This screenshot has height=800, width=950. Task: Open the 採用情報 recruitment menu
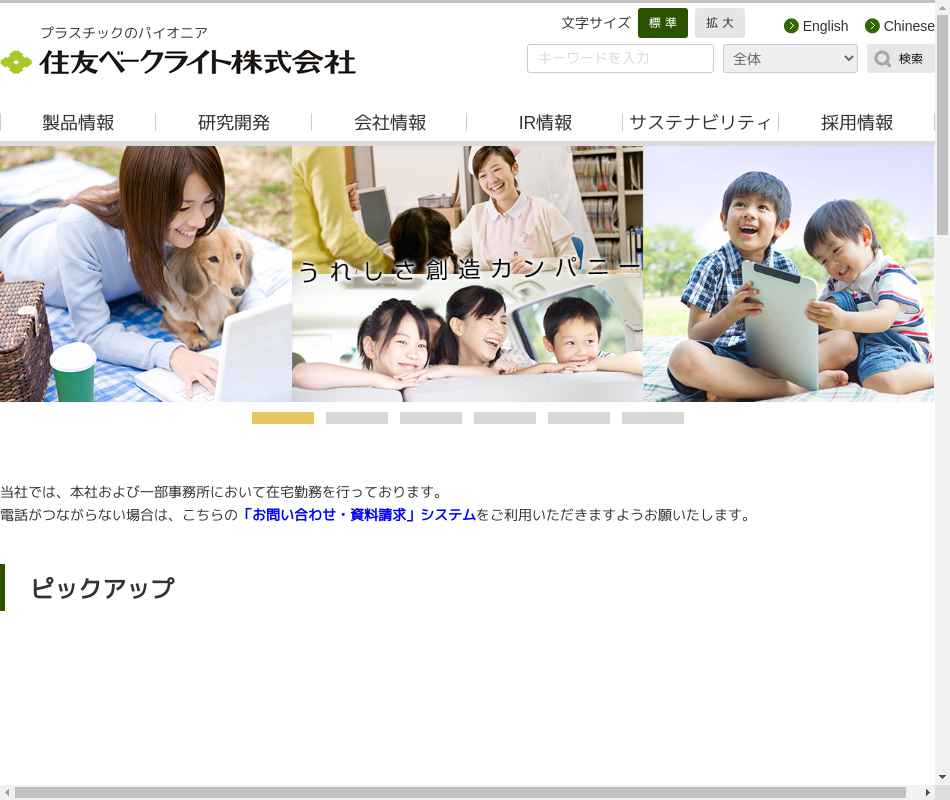[x=857, y=123]
